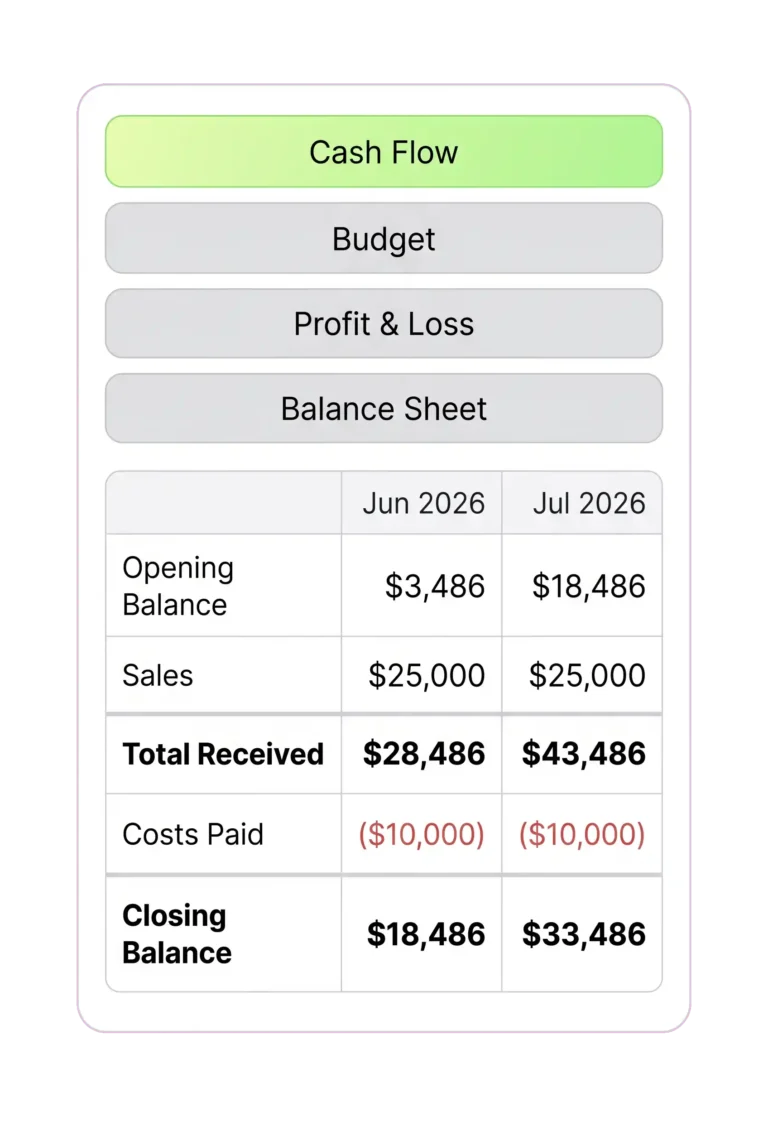The height and width of the screenshot is (1145, 768).
Task: Select the Costs Paid row label
Action: (193, 834)
